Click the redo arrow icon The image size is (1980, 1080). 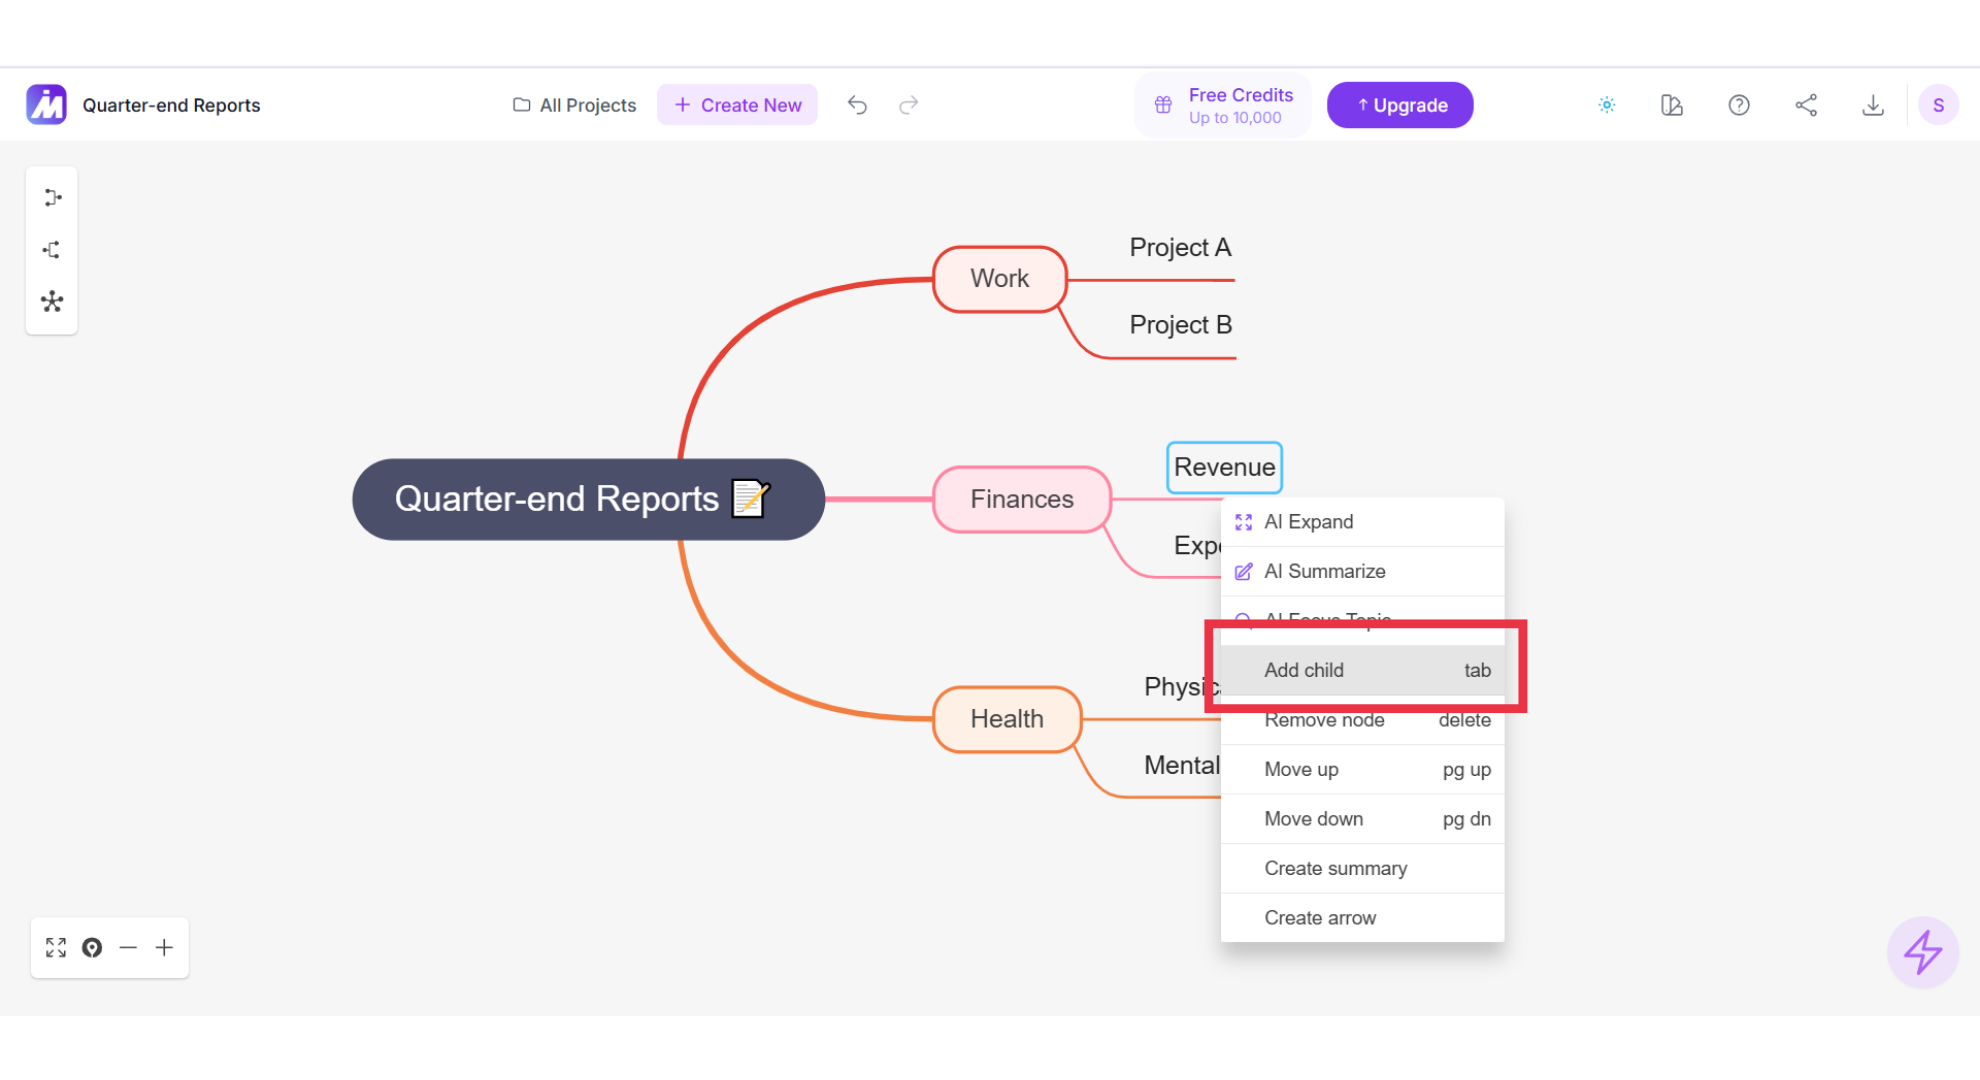pyautogui.click(x=908, y=105)
